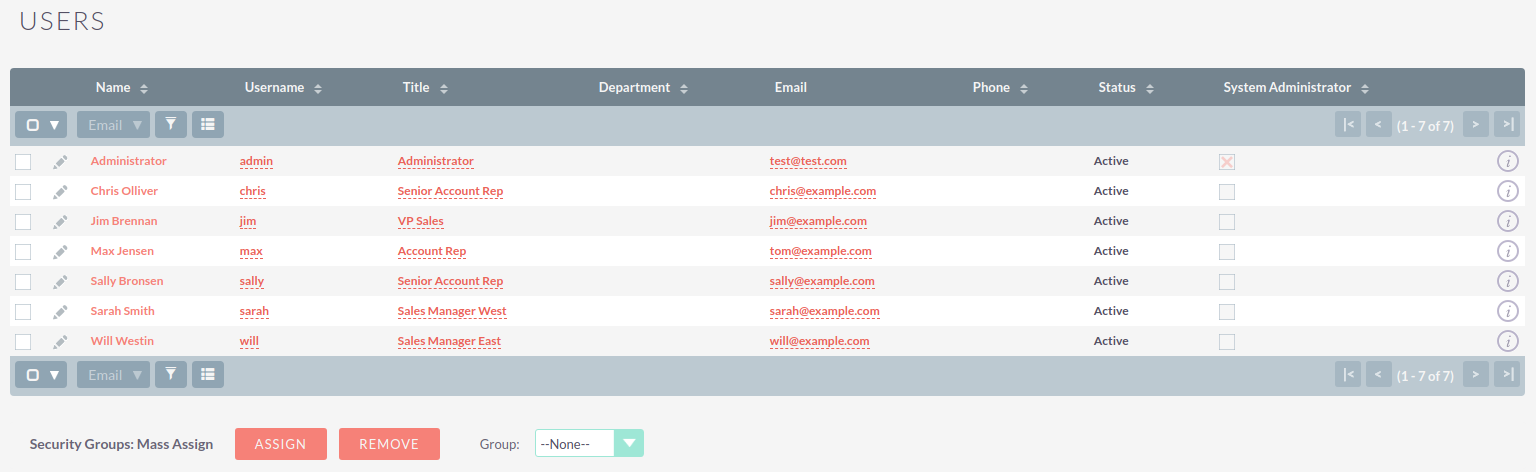Sort by System Administrator column
This screenshot has width=1536, height=472.
tap(1296, 87)
